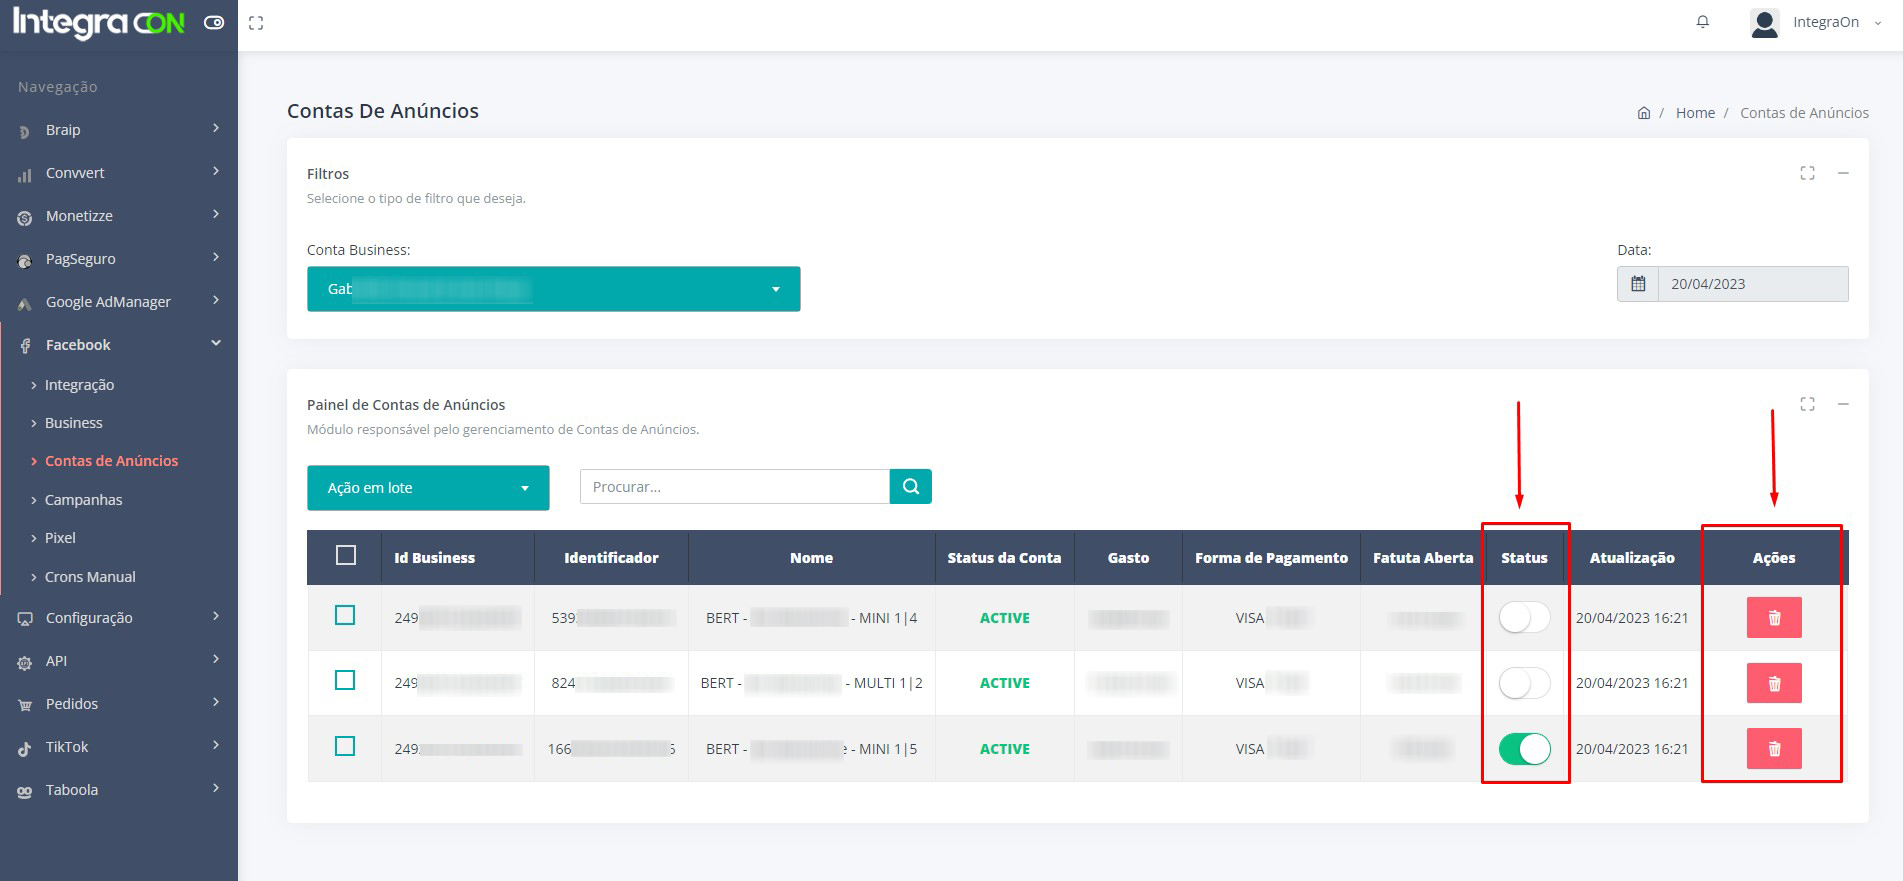
Task: Expand Filtros panel to fullscreen
Action: [1807, 174]
